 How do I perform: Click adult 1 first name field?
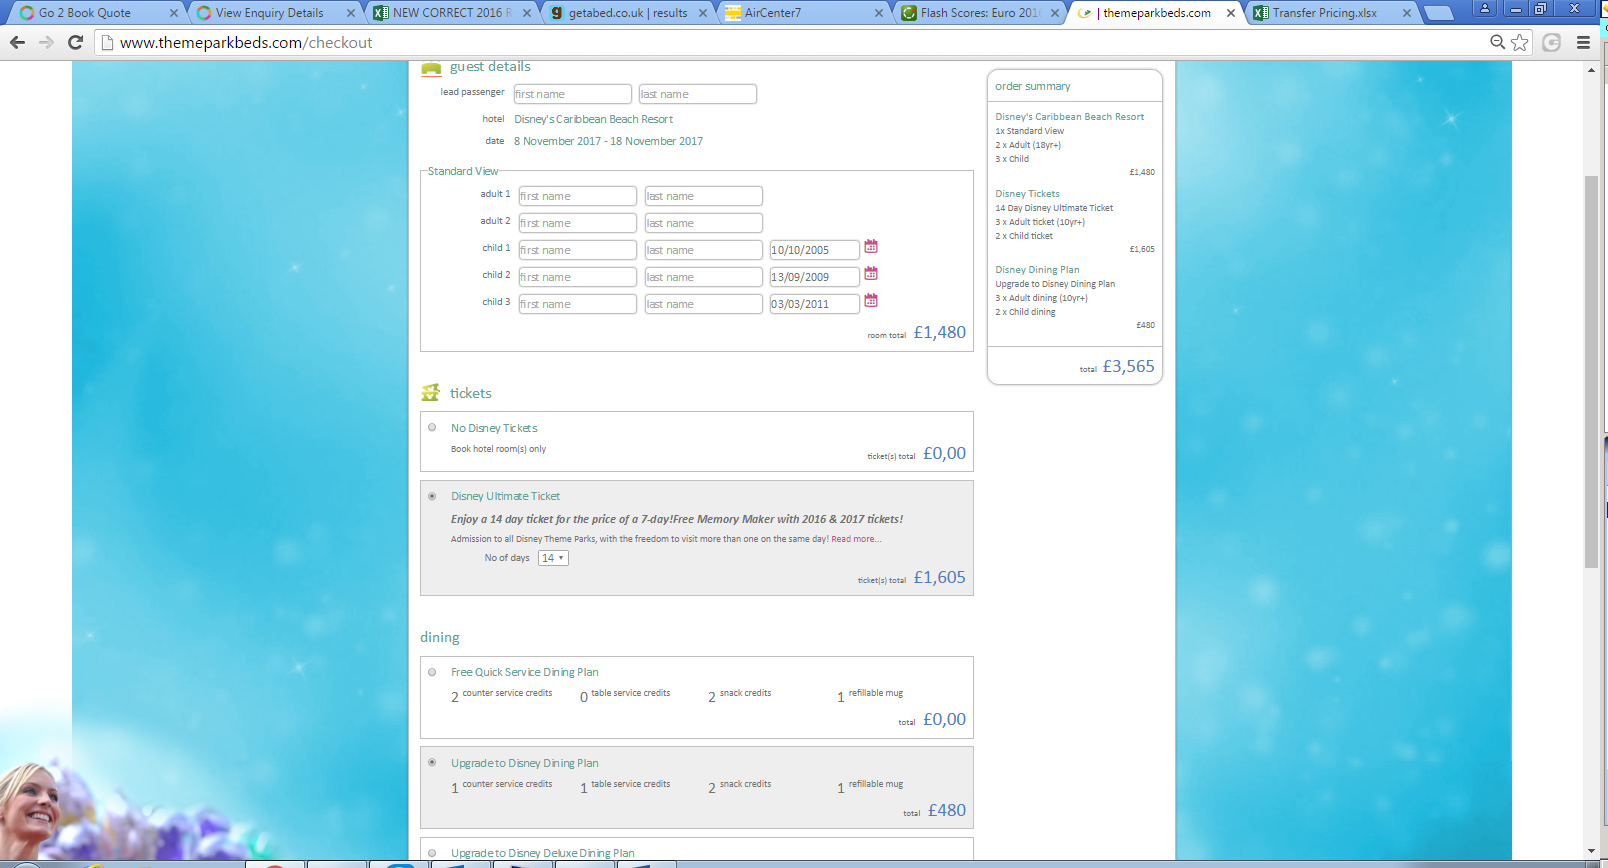(578, 196)
